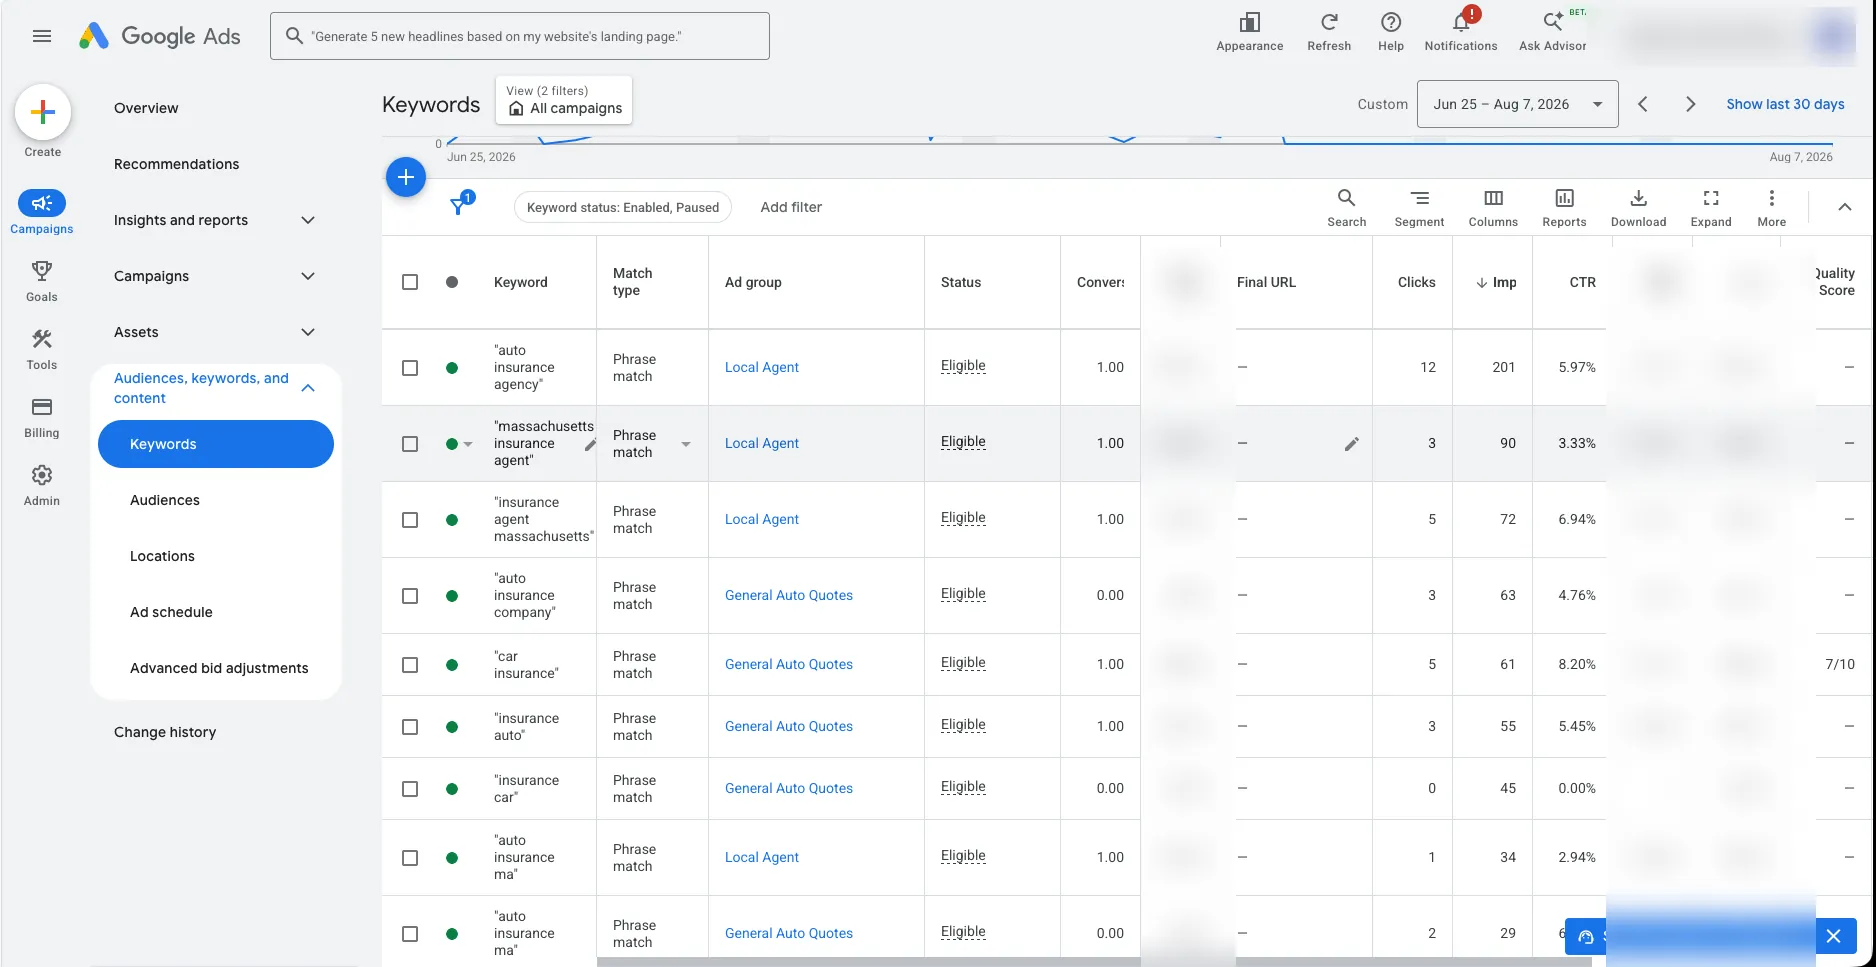
Task: Select the "auto insurance agency" keyword checkbox
Action: [x=410, y=368]
